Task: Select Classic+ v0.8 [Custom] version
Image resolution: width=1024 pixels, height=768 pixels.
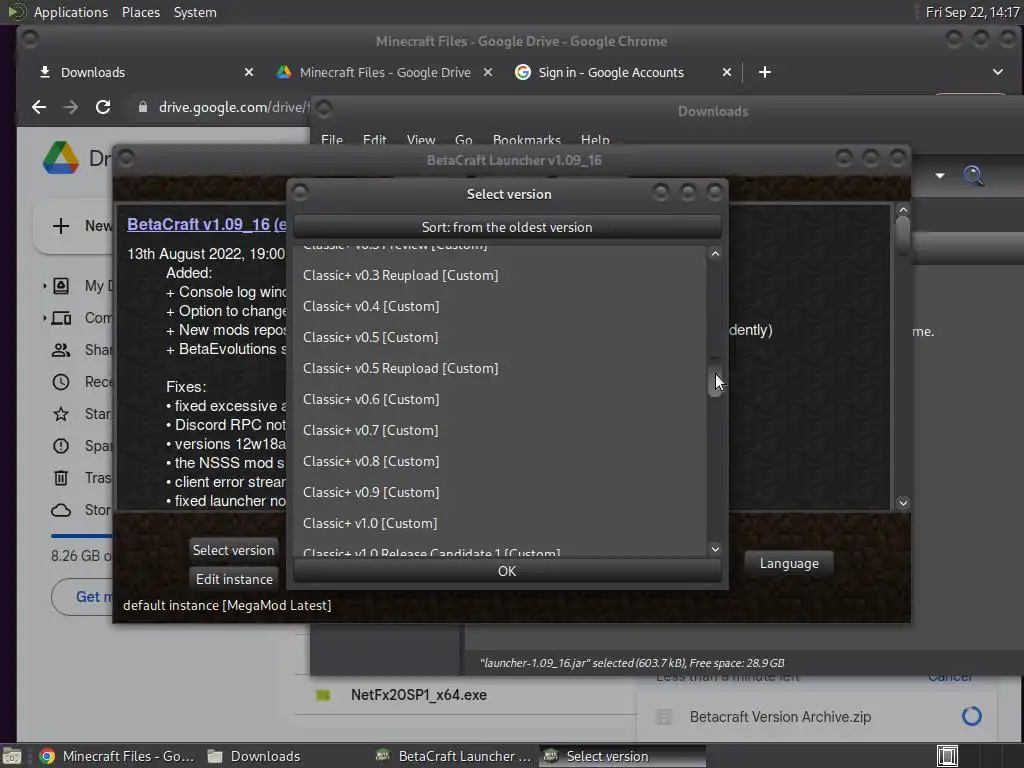Action: [500, 462]
